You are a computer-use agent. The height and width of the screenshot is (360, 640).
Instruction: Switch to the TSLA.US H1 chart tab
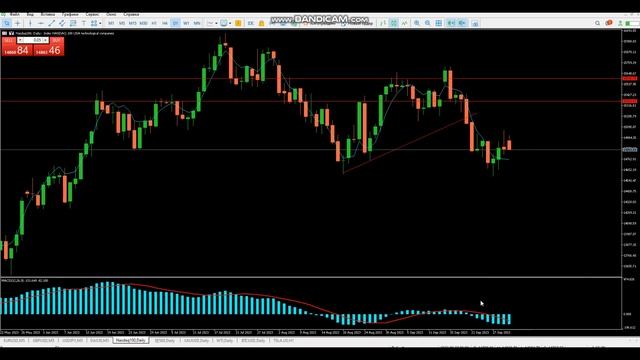[x=284, y=340]
